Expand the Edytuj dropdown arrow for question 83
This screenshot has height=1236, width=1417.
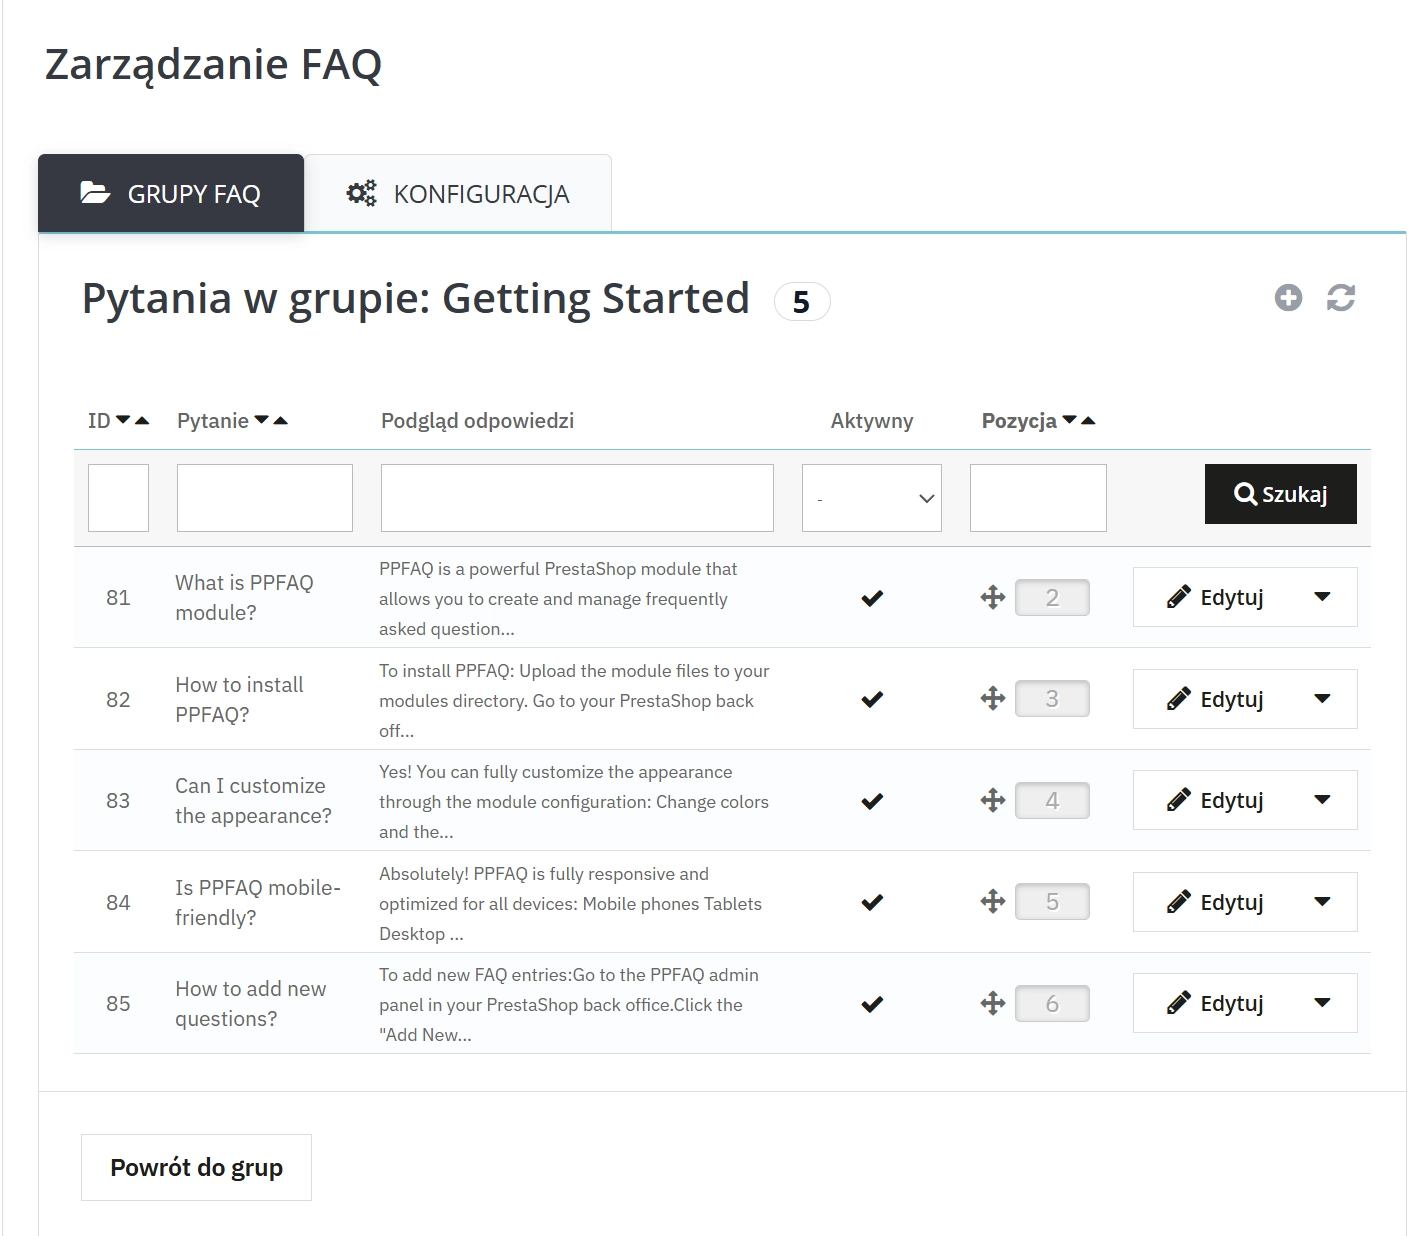[x=1323, y=800]
